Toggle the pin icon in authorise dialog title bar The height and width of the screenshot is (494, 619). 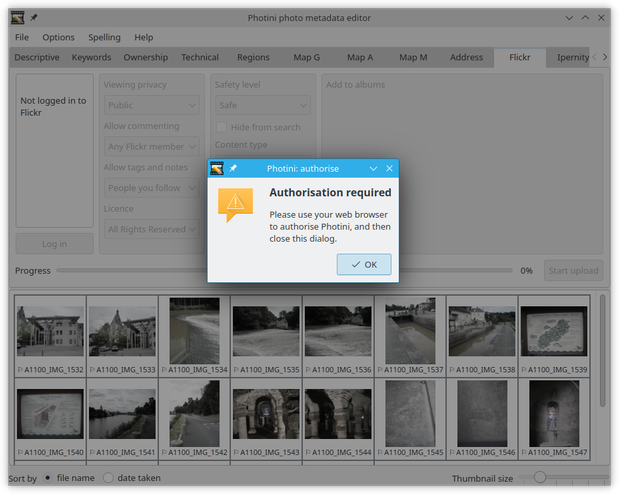[233, 168]
